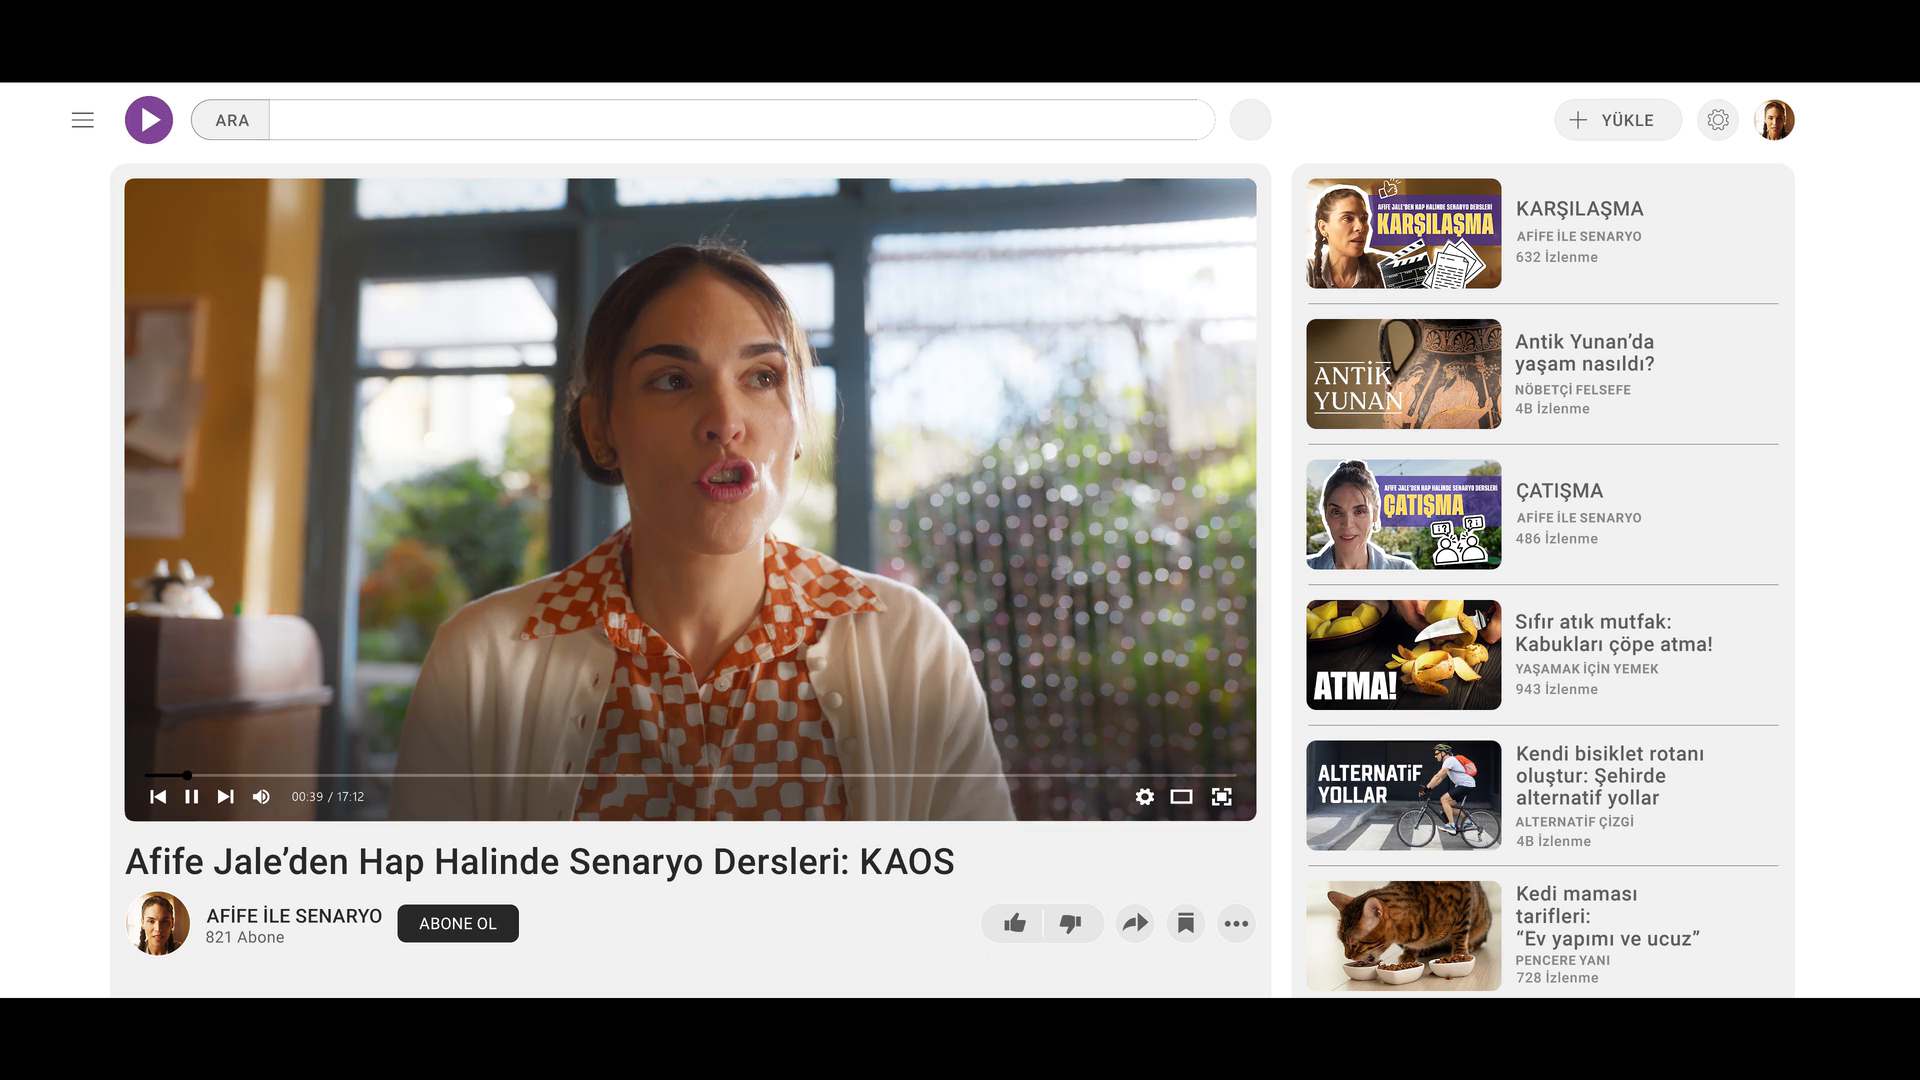Pause the playing video
The width and height of the screenshot is (1920, 1080).
coord(192,797)
